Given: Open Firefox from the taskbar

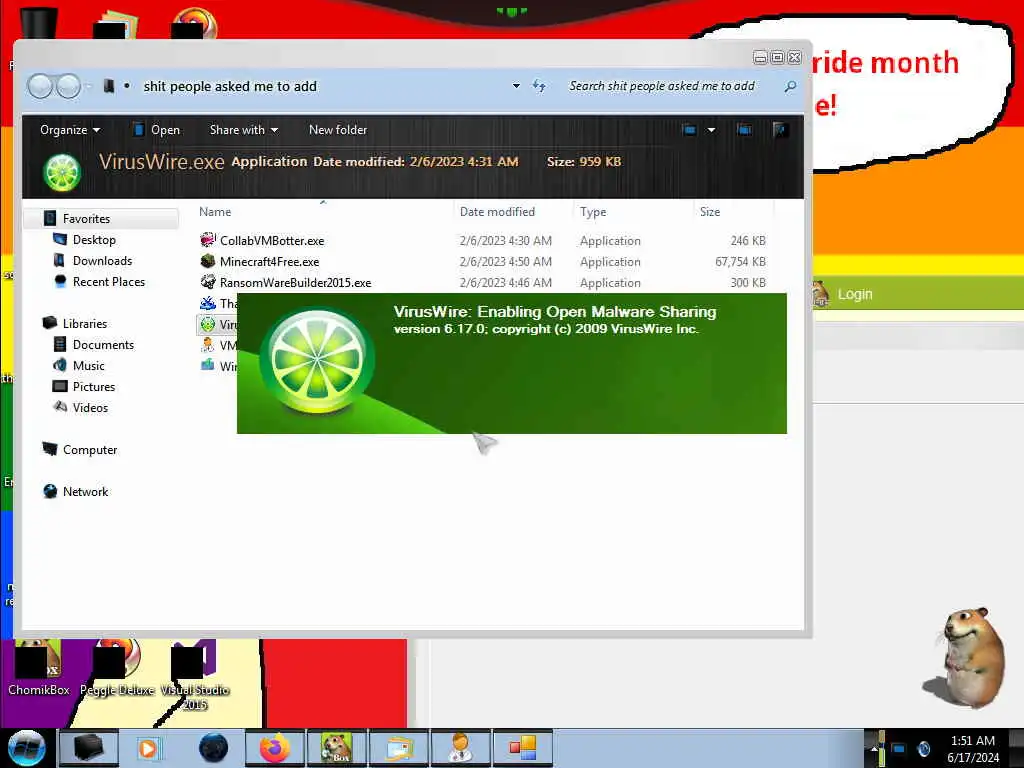Looking at the screenshot, I should pos(274,748).
